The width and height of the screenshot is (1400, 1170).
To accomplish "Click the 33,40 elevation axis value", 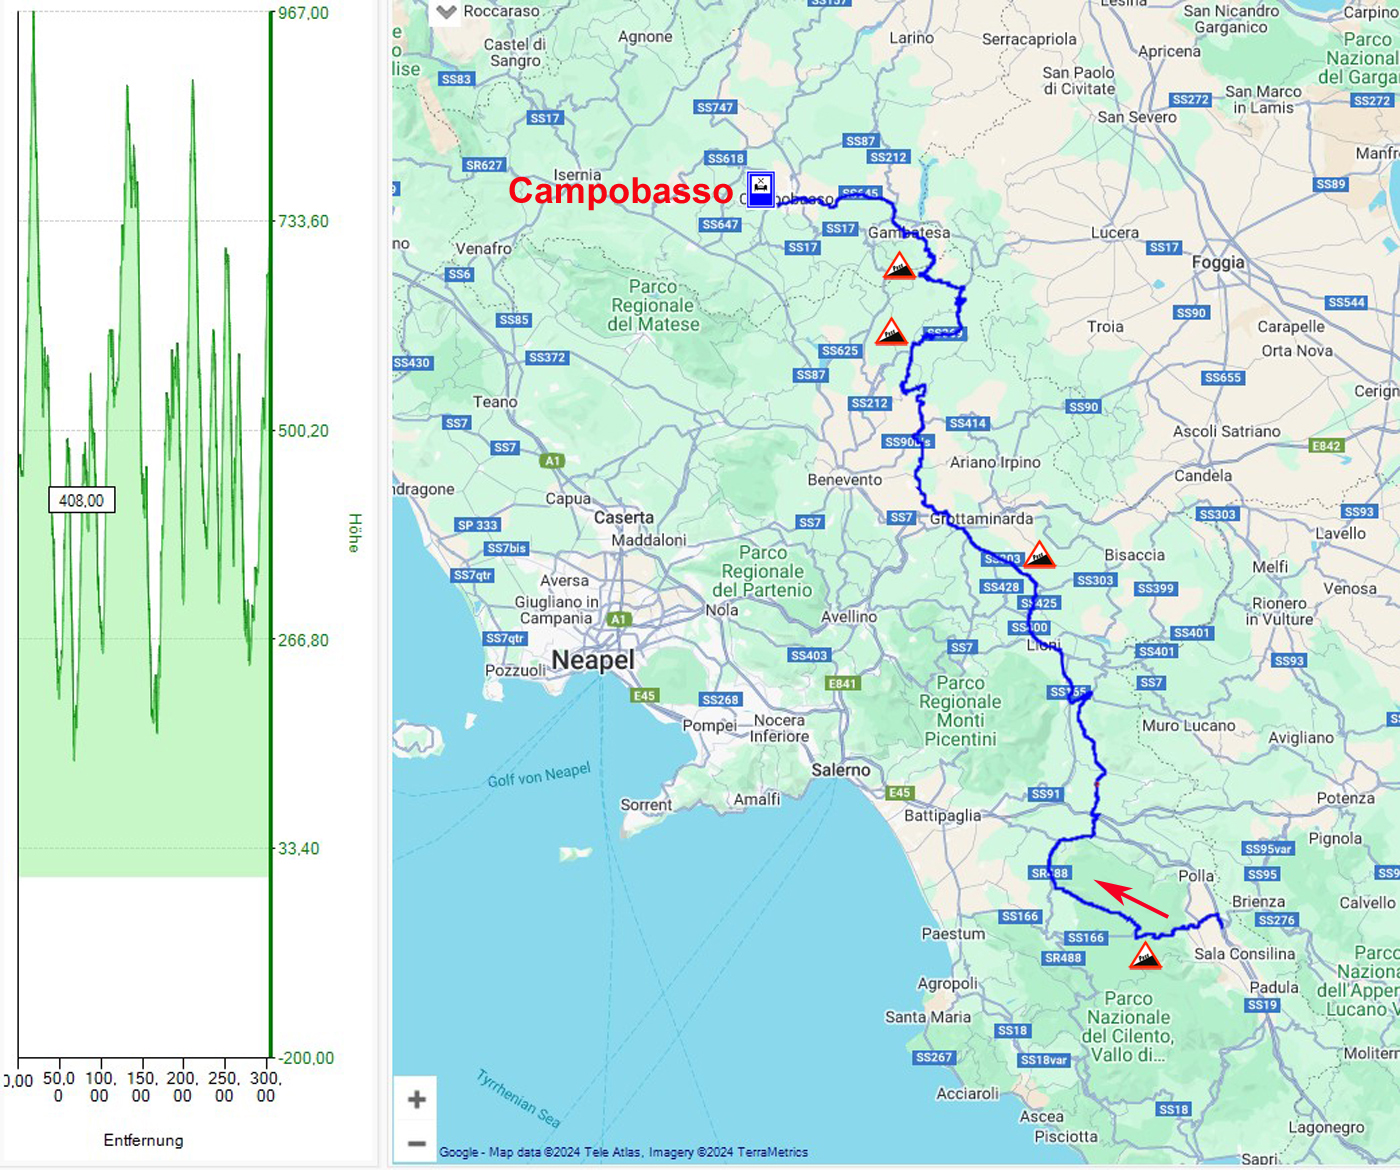I will point(299,848).
